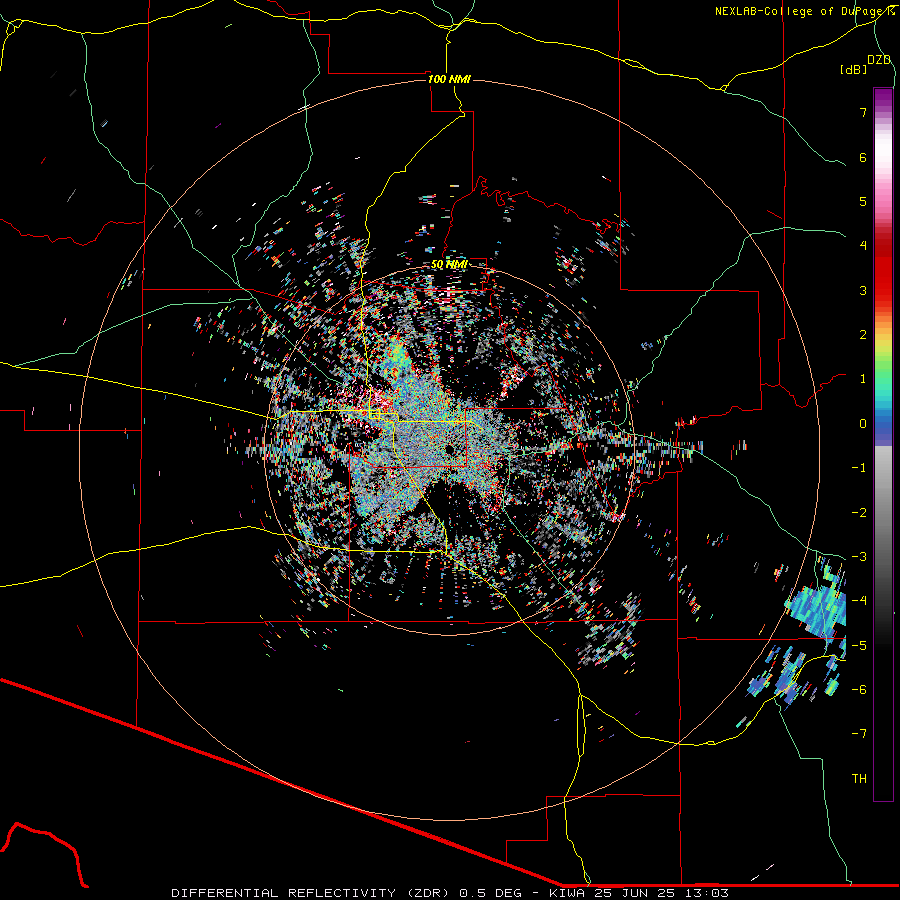Screen dimensions: 900x900
Task: Click the colorbar value label 6
Action: pos(863,157)
